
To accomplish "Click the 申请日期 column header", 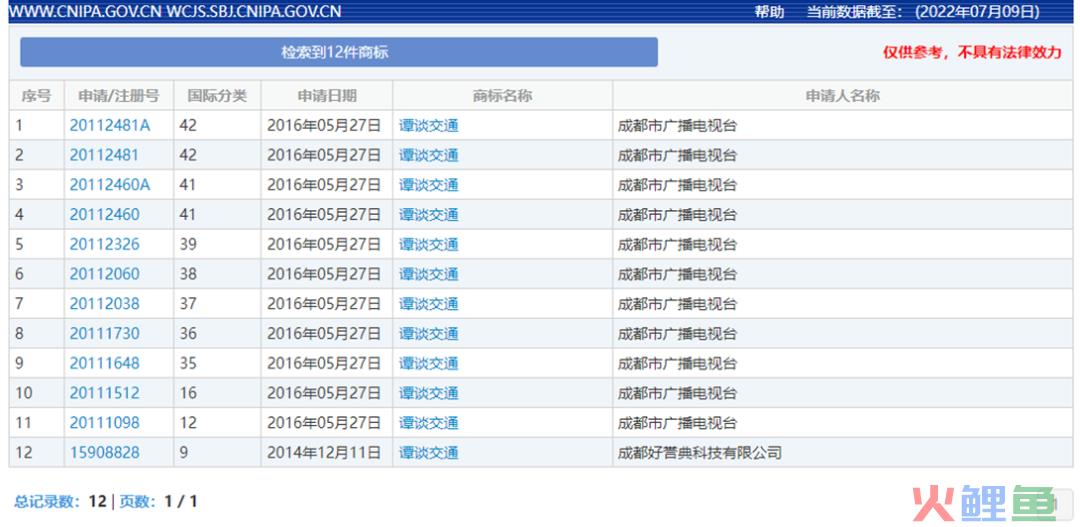I will [326, 96].
